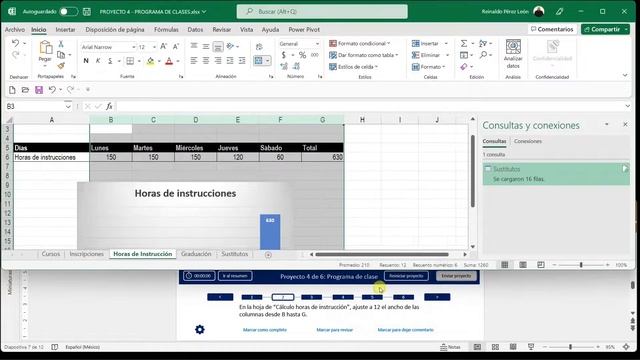
Task: Toggle the Autoguardado switch
Action: tap(68, 11)
